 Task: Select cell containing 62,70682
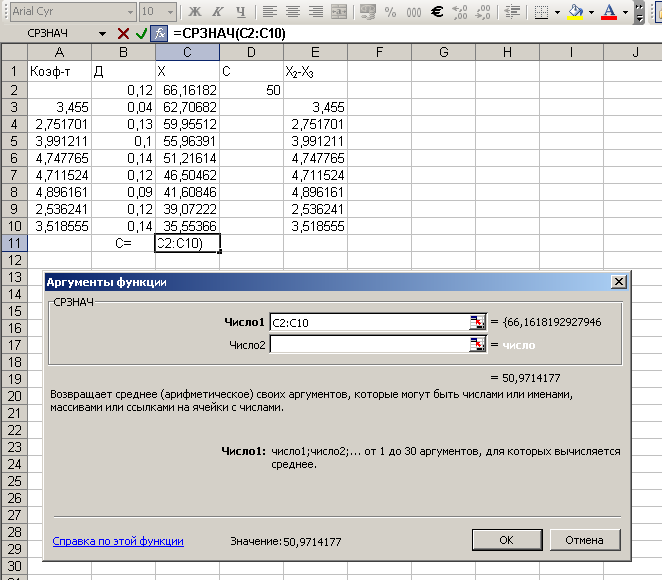click(x=187, y=107)
